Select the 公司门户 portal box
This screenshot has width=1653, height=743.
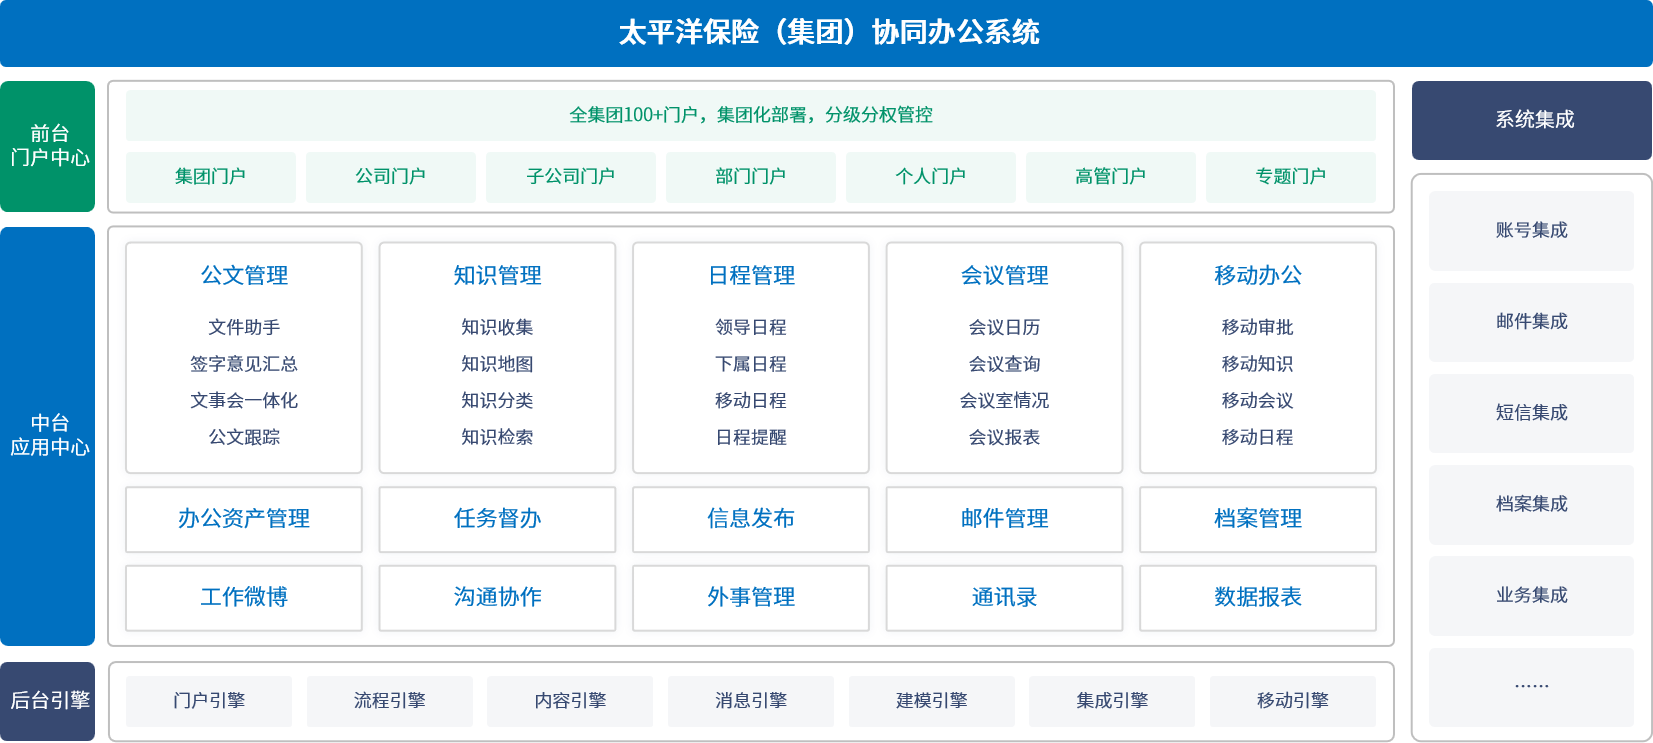(391, 177)
